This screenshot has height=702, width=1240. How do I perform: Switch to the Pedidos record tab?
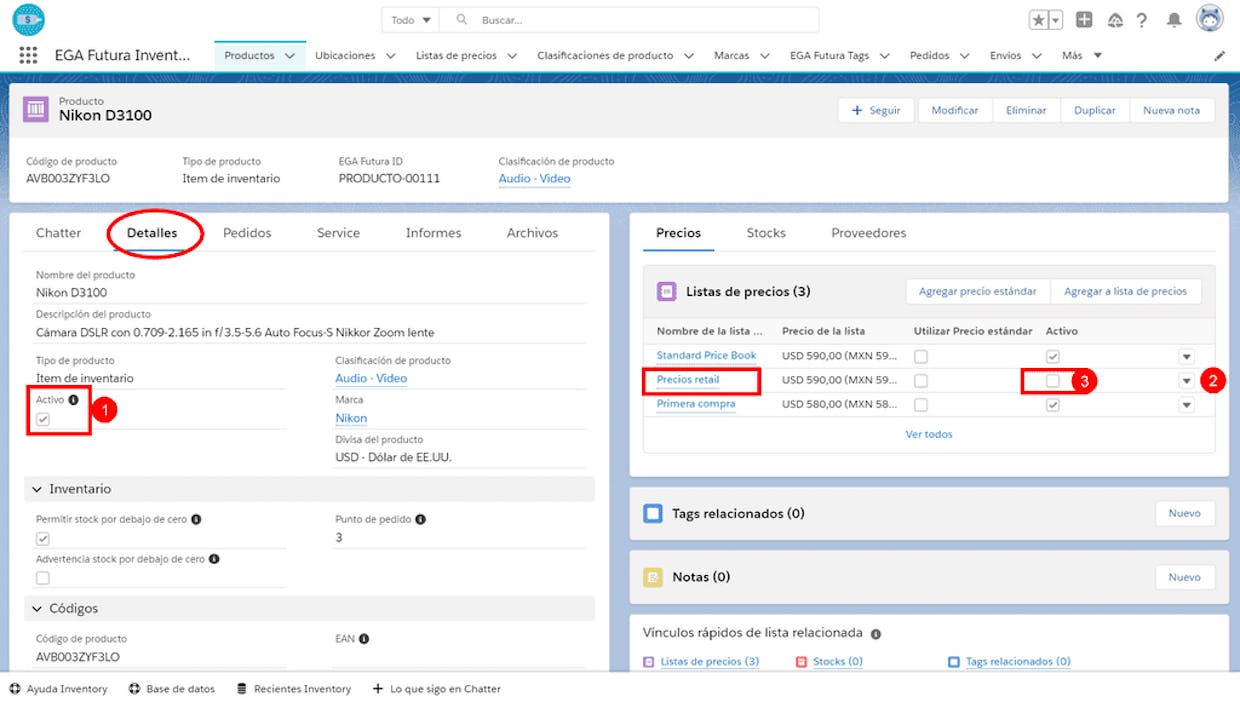tap(247, 233)
